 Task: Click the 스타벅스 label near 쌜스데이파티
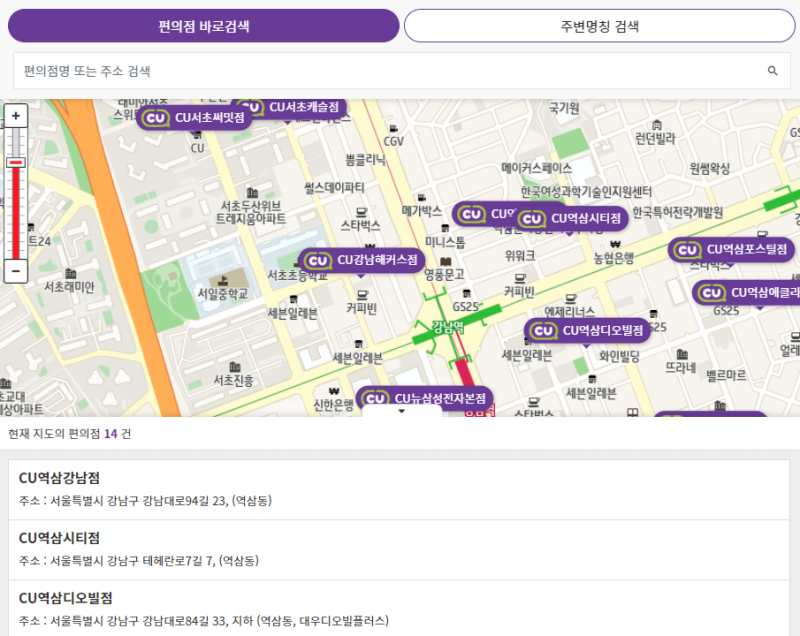(360, 225)
